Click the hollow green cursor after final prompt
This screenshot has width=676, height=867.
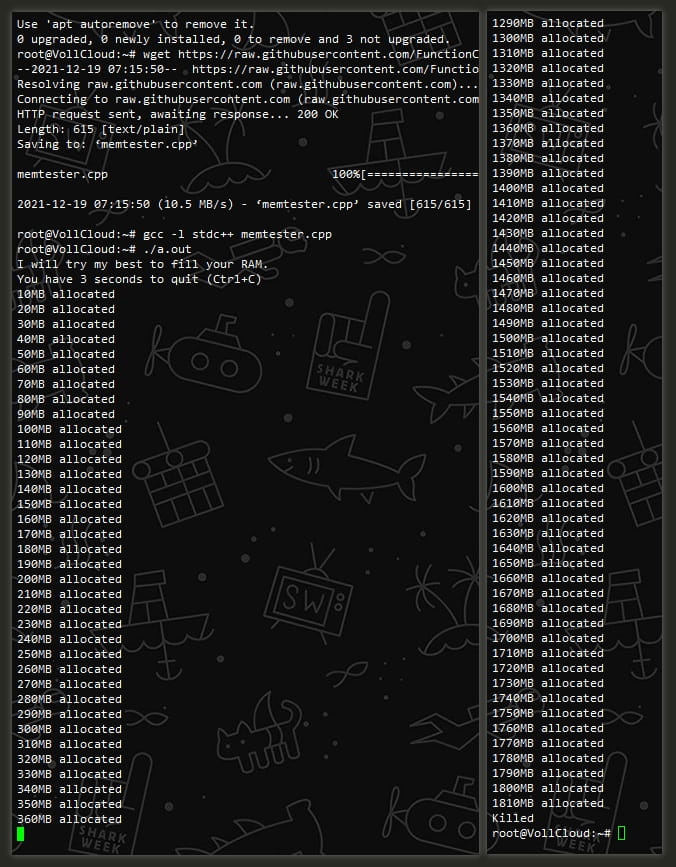pyautogui.click(x=621, y=833)
